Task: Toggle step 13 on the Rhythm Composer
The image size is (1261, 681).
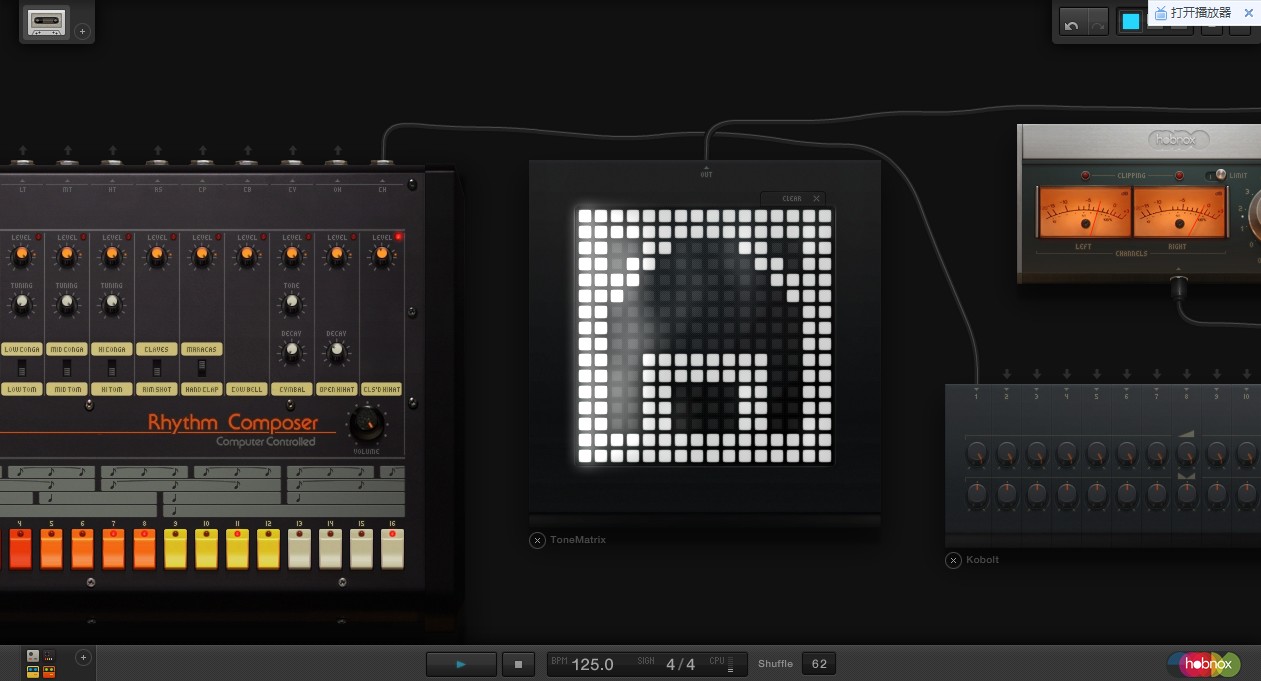Action: tap(299, 549)
